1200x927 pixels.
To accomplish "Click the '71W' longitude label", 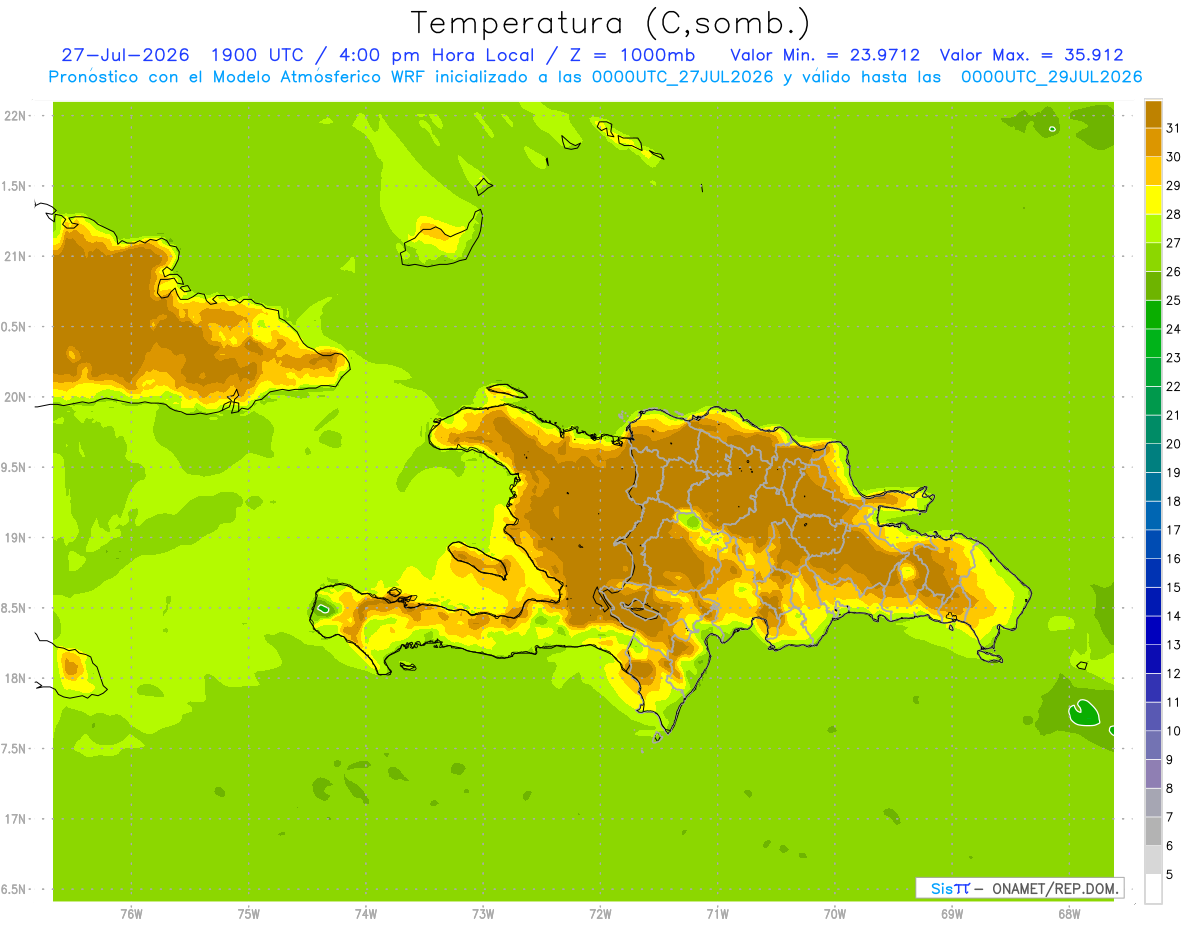I will tap(717, 914).
